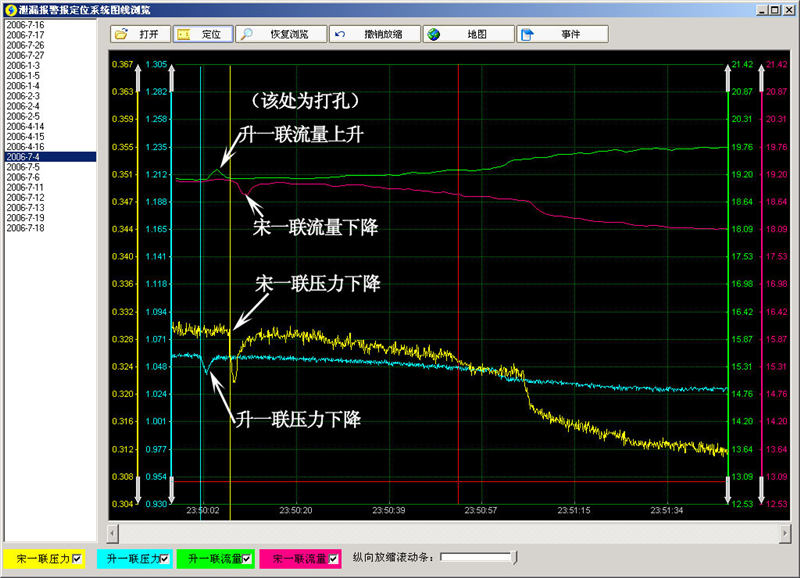Toggle the cyan 升一联压力 checkbox
Image resolution: width=800 pixels, height=578 pixels.
coord(165,557)
